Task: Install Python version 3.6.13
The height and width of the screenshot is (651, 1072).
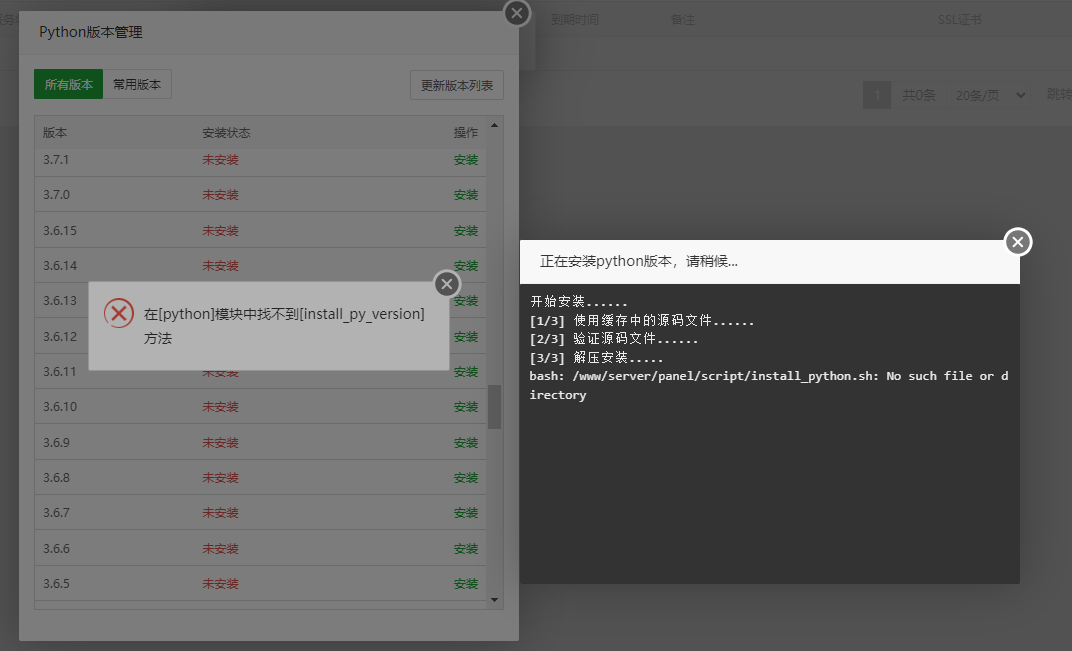Action: (466, 301)
